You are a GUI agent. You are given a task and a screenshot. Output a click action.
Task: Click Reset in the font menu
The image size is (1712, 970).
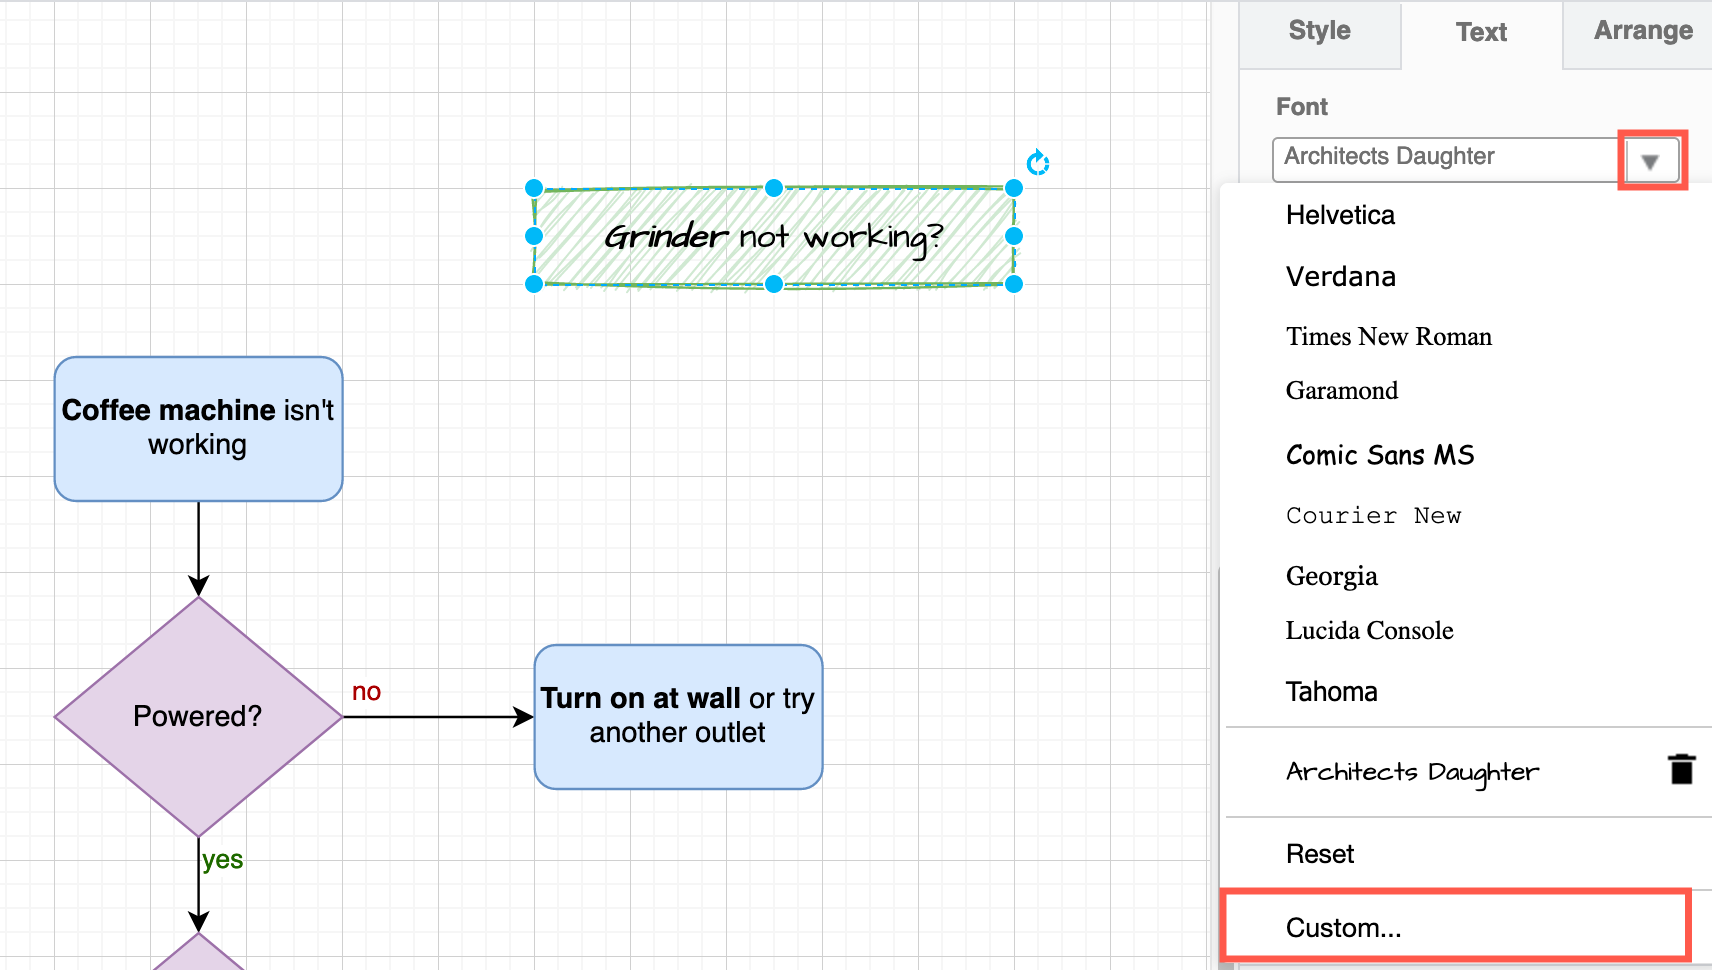pyautogui.click(x=1320, y=854)
